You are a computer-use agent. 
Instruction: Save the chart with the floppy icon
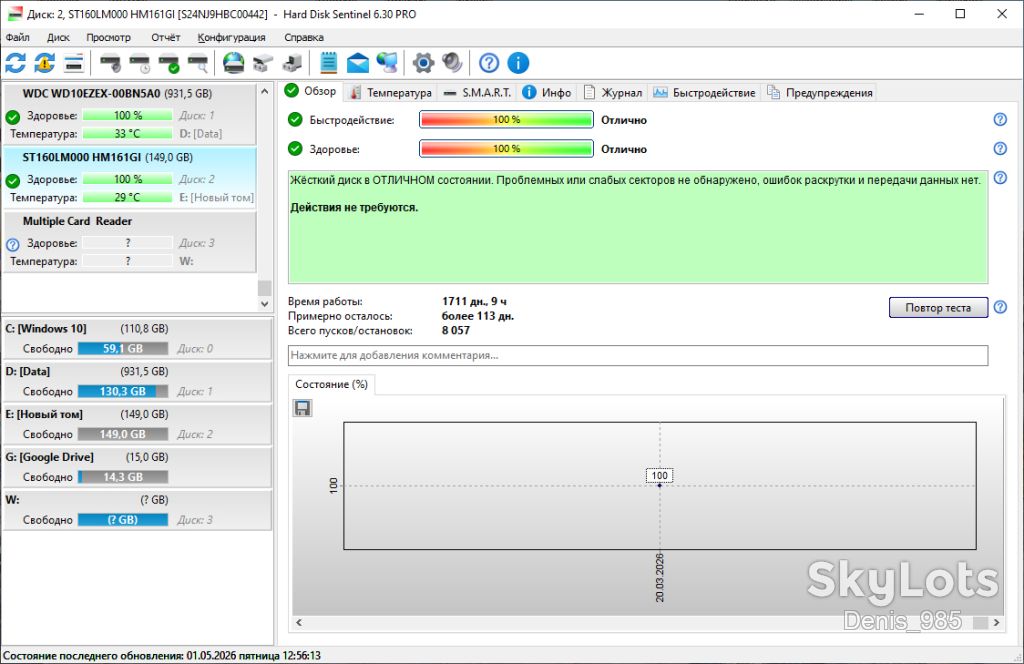302,408
